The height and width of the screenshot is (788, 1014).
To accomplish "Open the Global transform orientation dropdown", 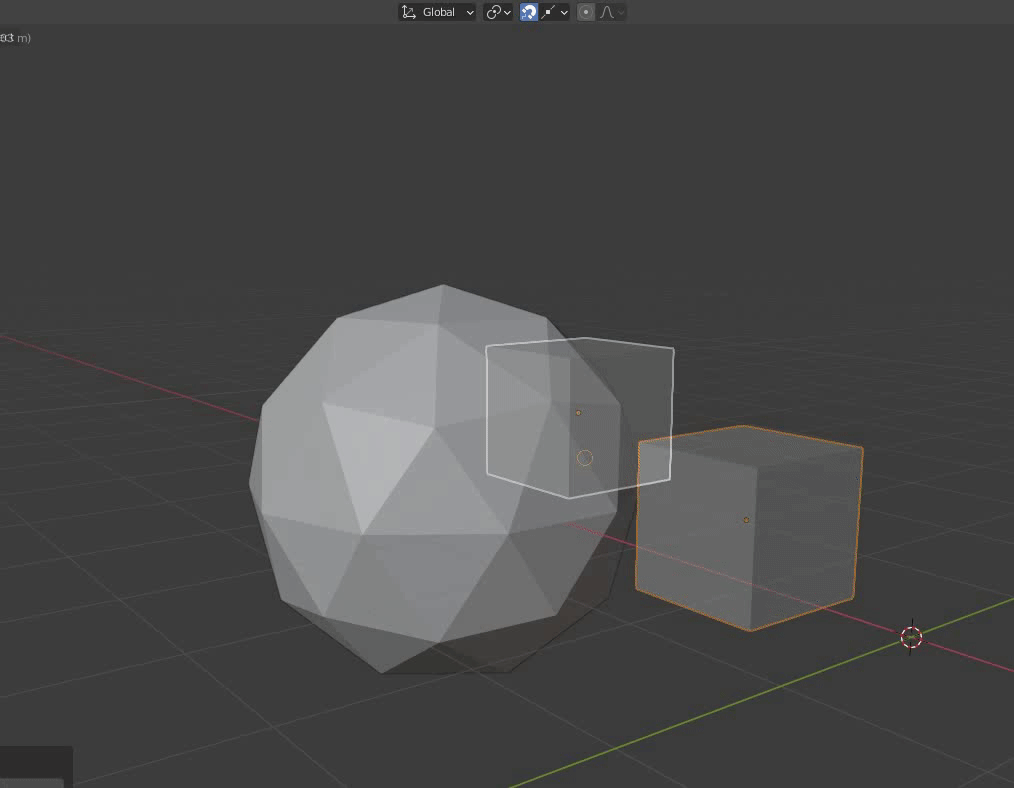I will (x=445, y=12).
